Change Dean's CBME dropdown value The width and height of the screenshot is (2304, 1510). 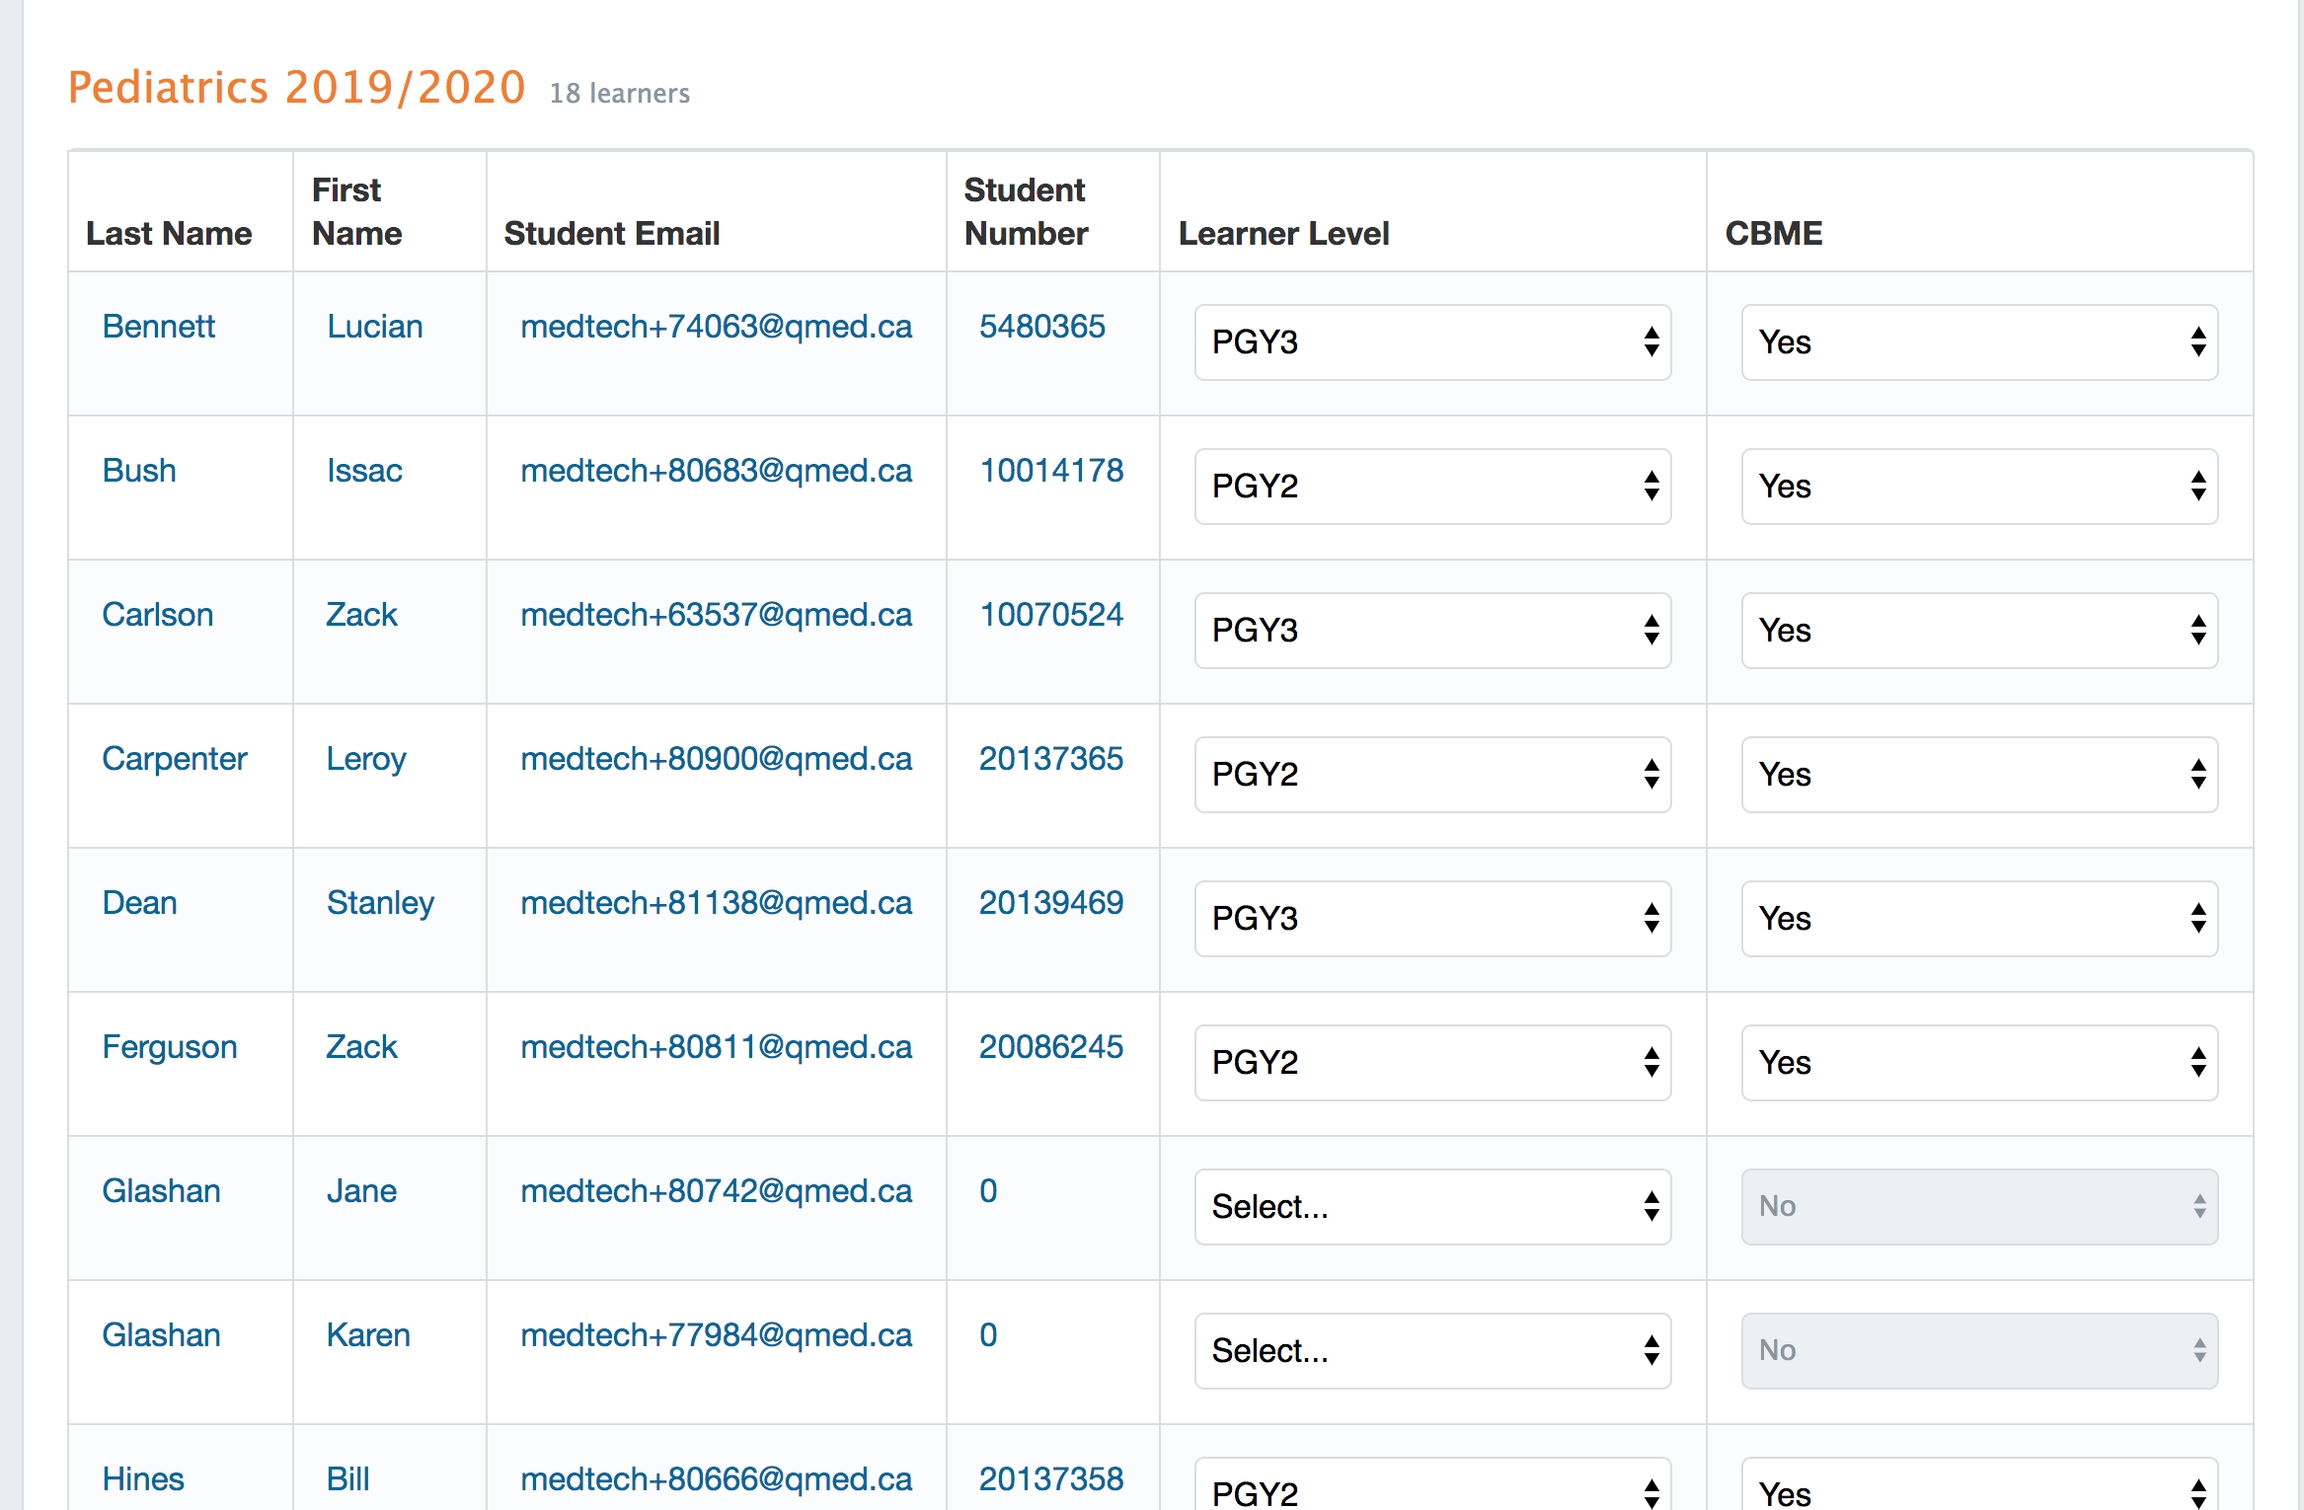1978,918
